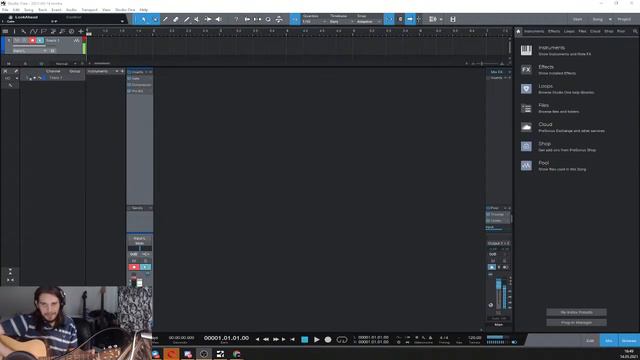
Task: Open the Edit view button
Action: [590, 340]
